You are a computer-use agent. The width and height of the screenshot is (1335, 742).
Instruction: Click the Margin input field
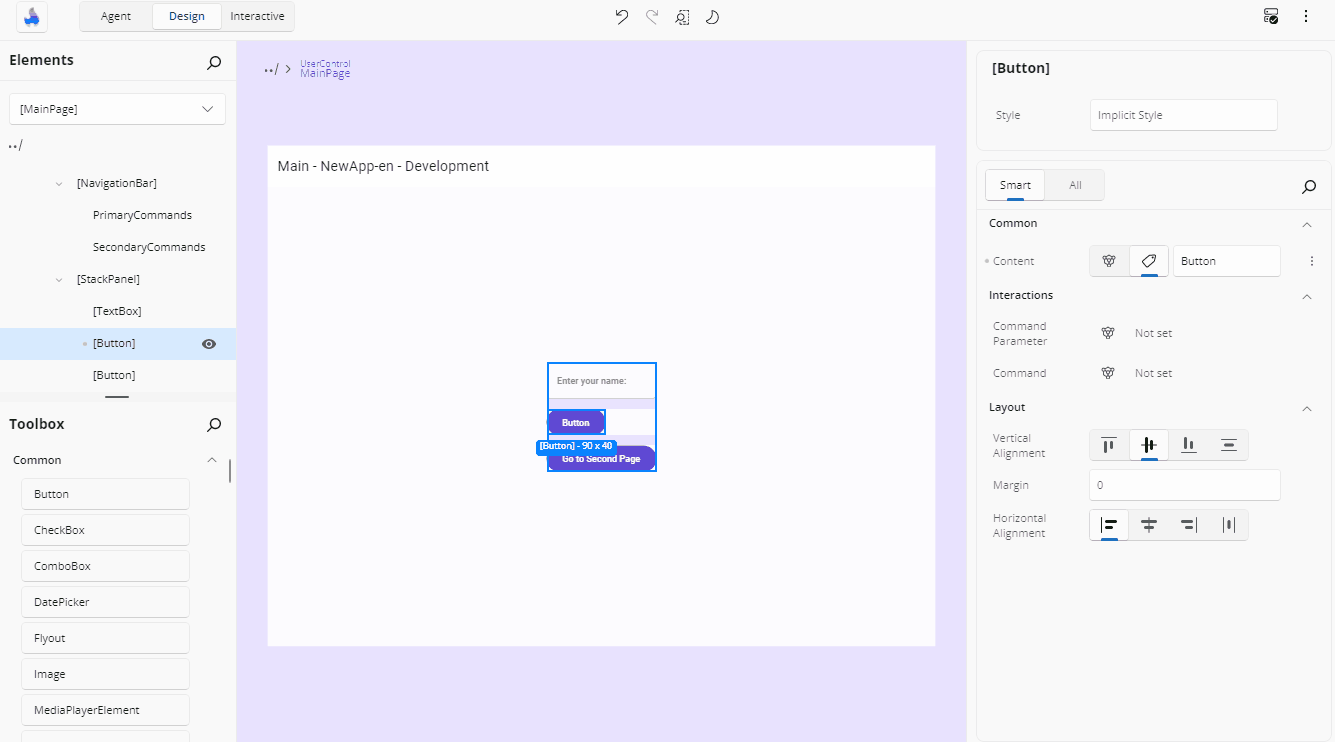click(1184, 485)
